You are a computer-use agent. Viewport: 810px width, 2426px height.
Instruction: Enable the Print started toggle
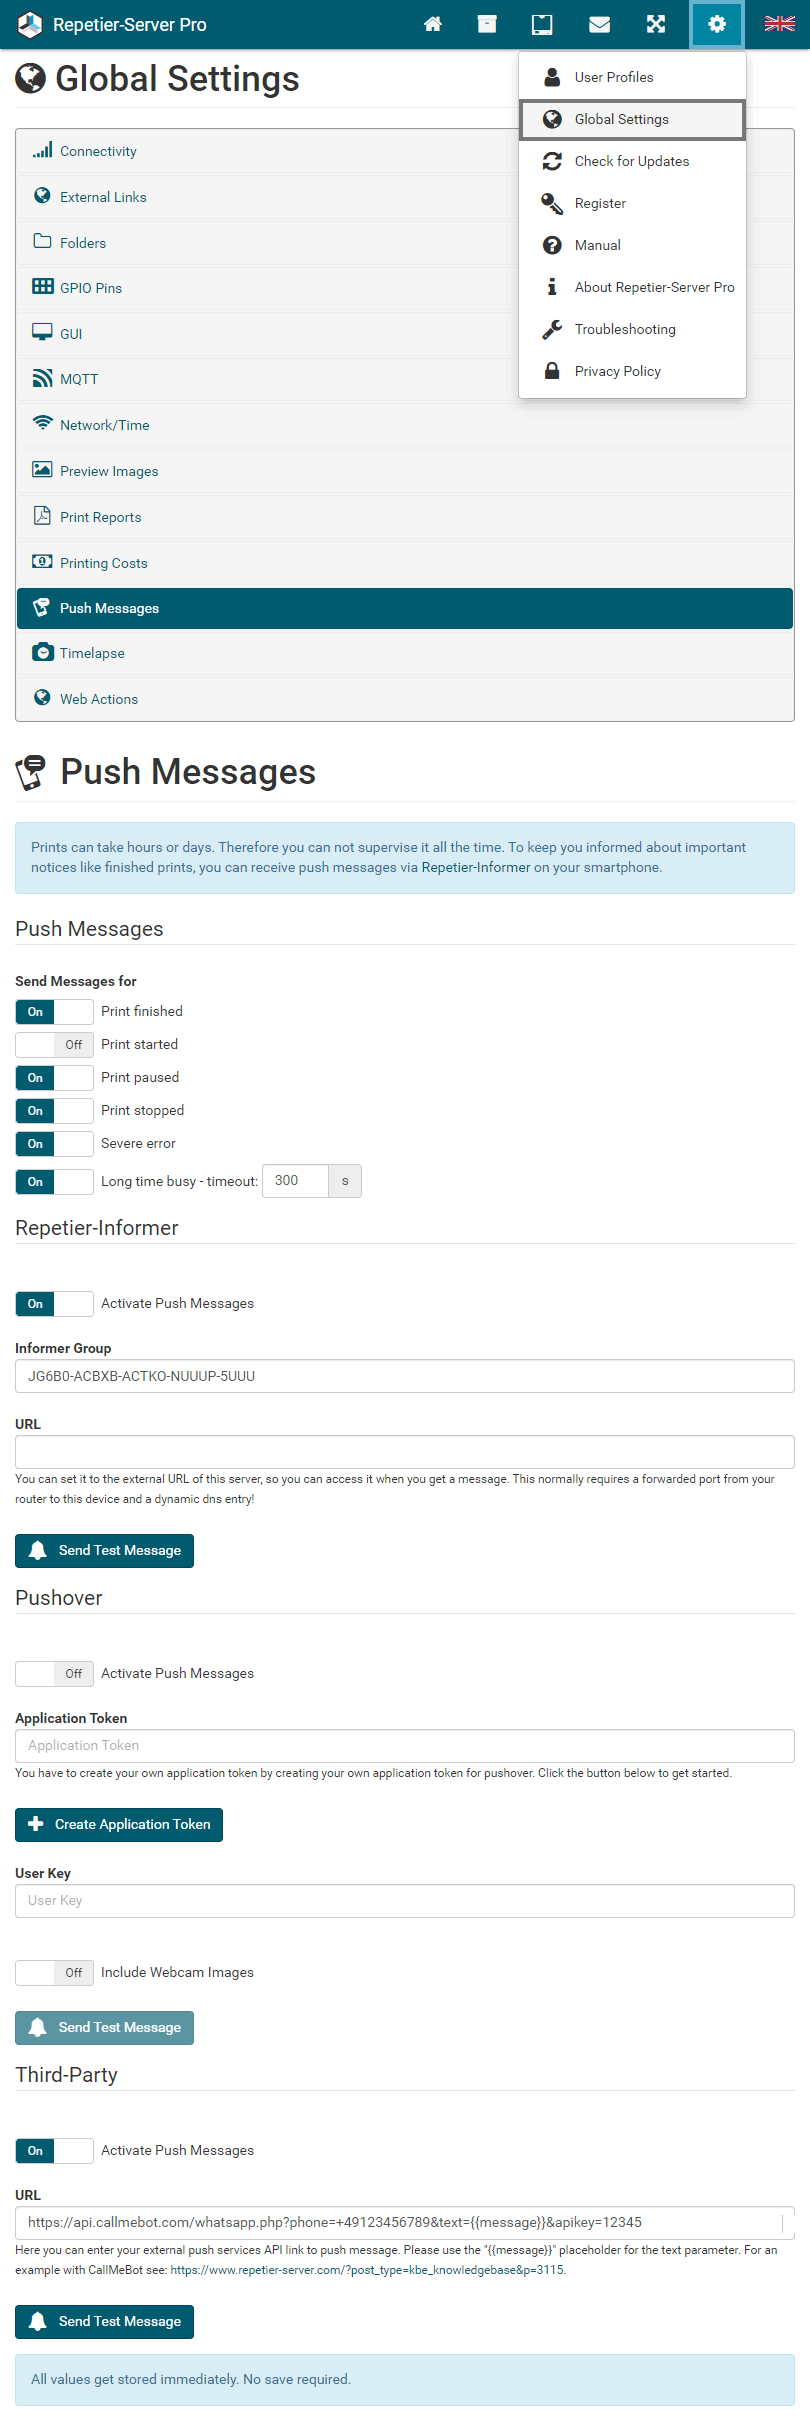click(x=55, y=1044)
